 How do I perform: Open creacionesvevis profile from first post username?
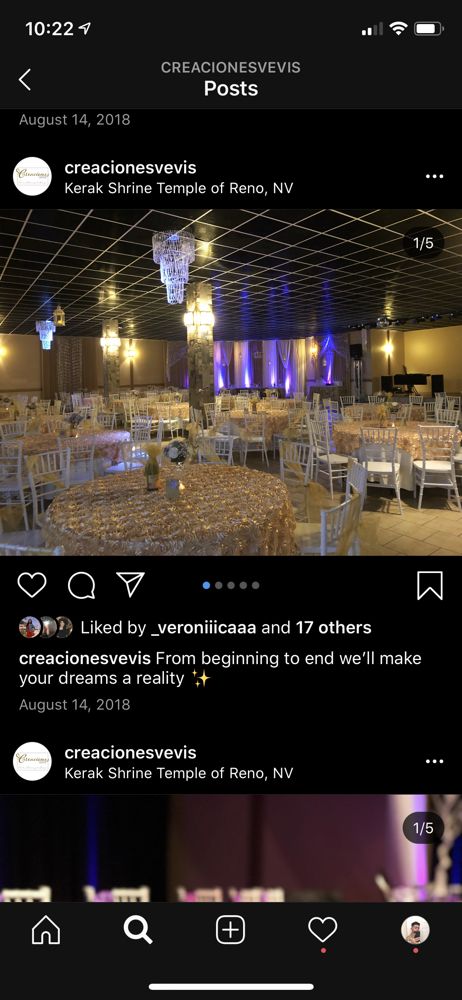click(130, 168)
